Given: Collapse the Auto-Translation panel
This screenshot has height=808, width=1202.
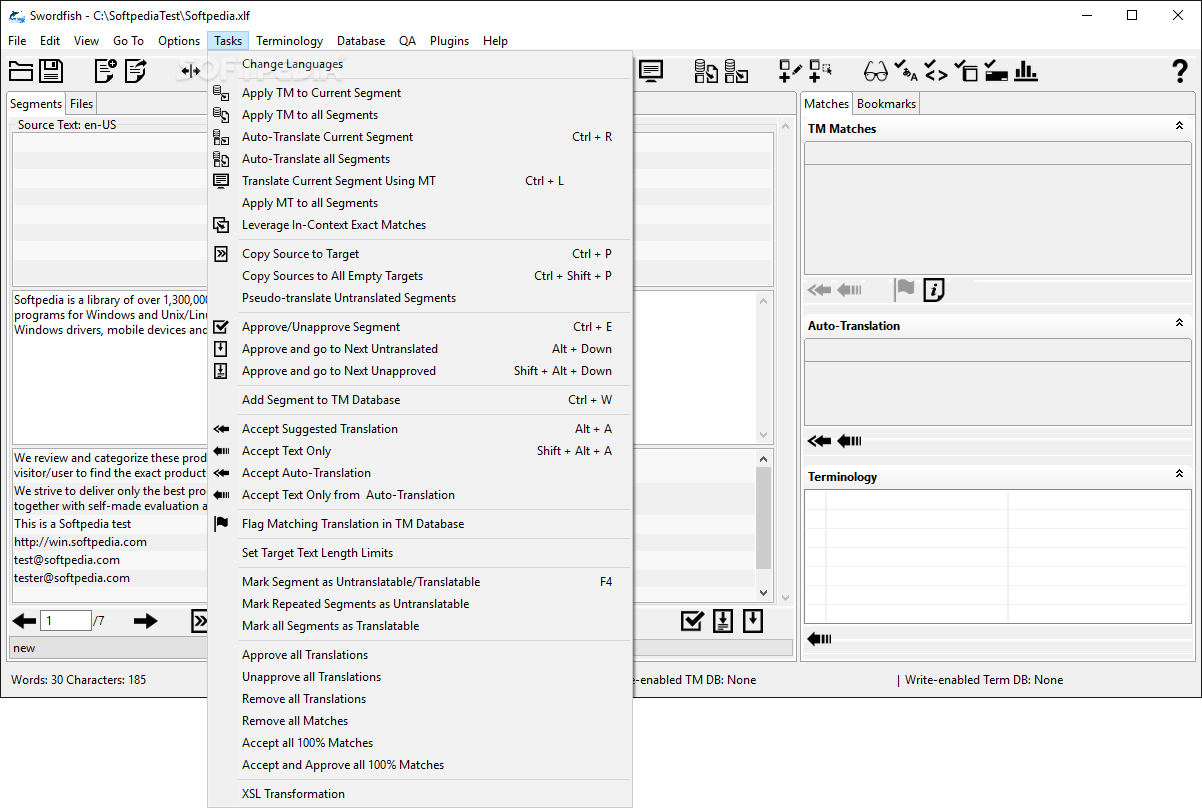Looking at the screenshot, I should coord(1179,324).
